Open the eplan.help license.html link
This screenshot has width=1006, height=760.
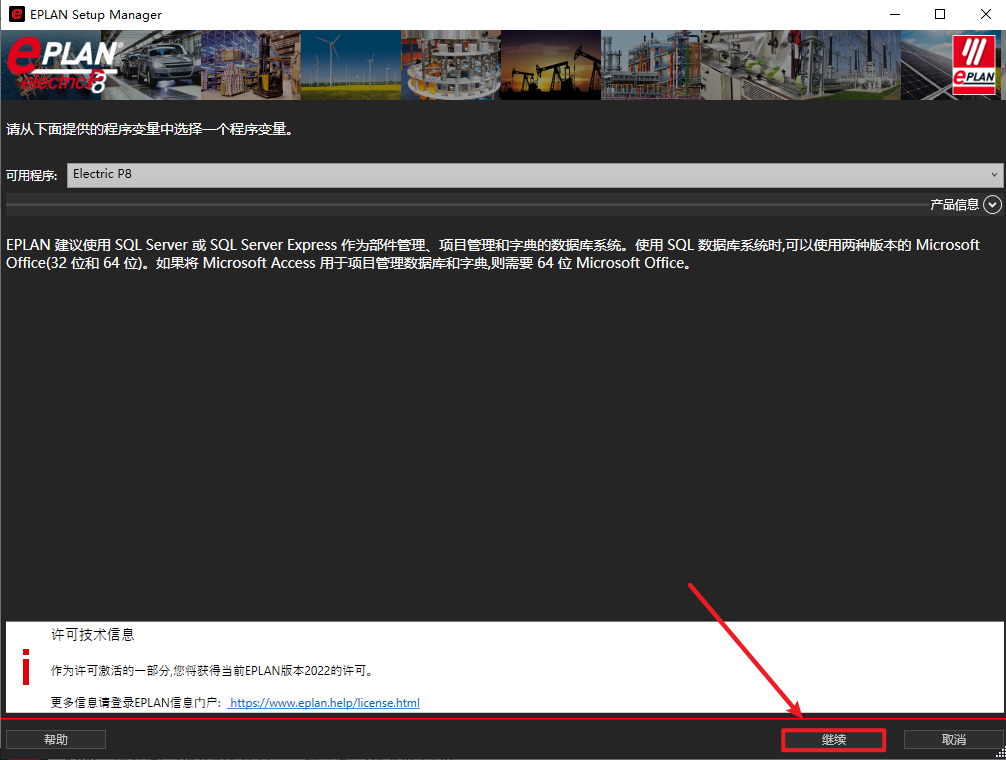coord(324,703)
